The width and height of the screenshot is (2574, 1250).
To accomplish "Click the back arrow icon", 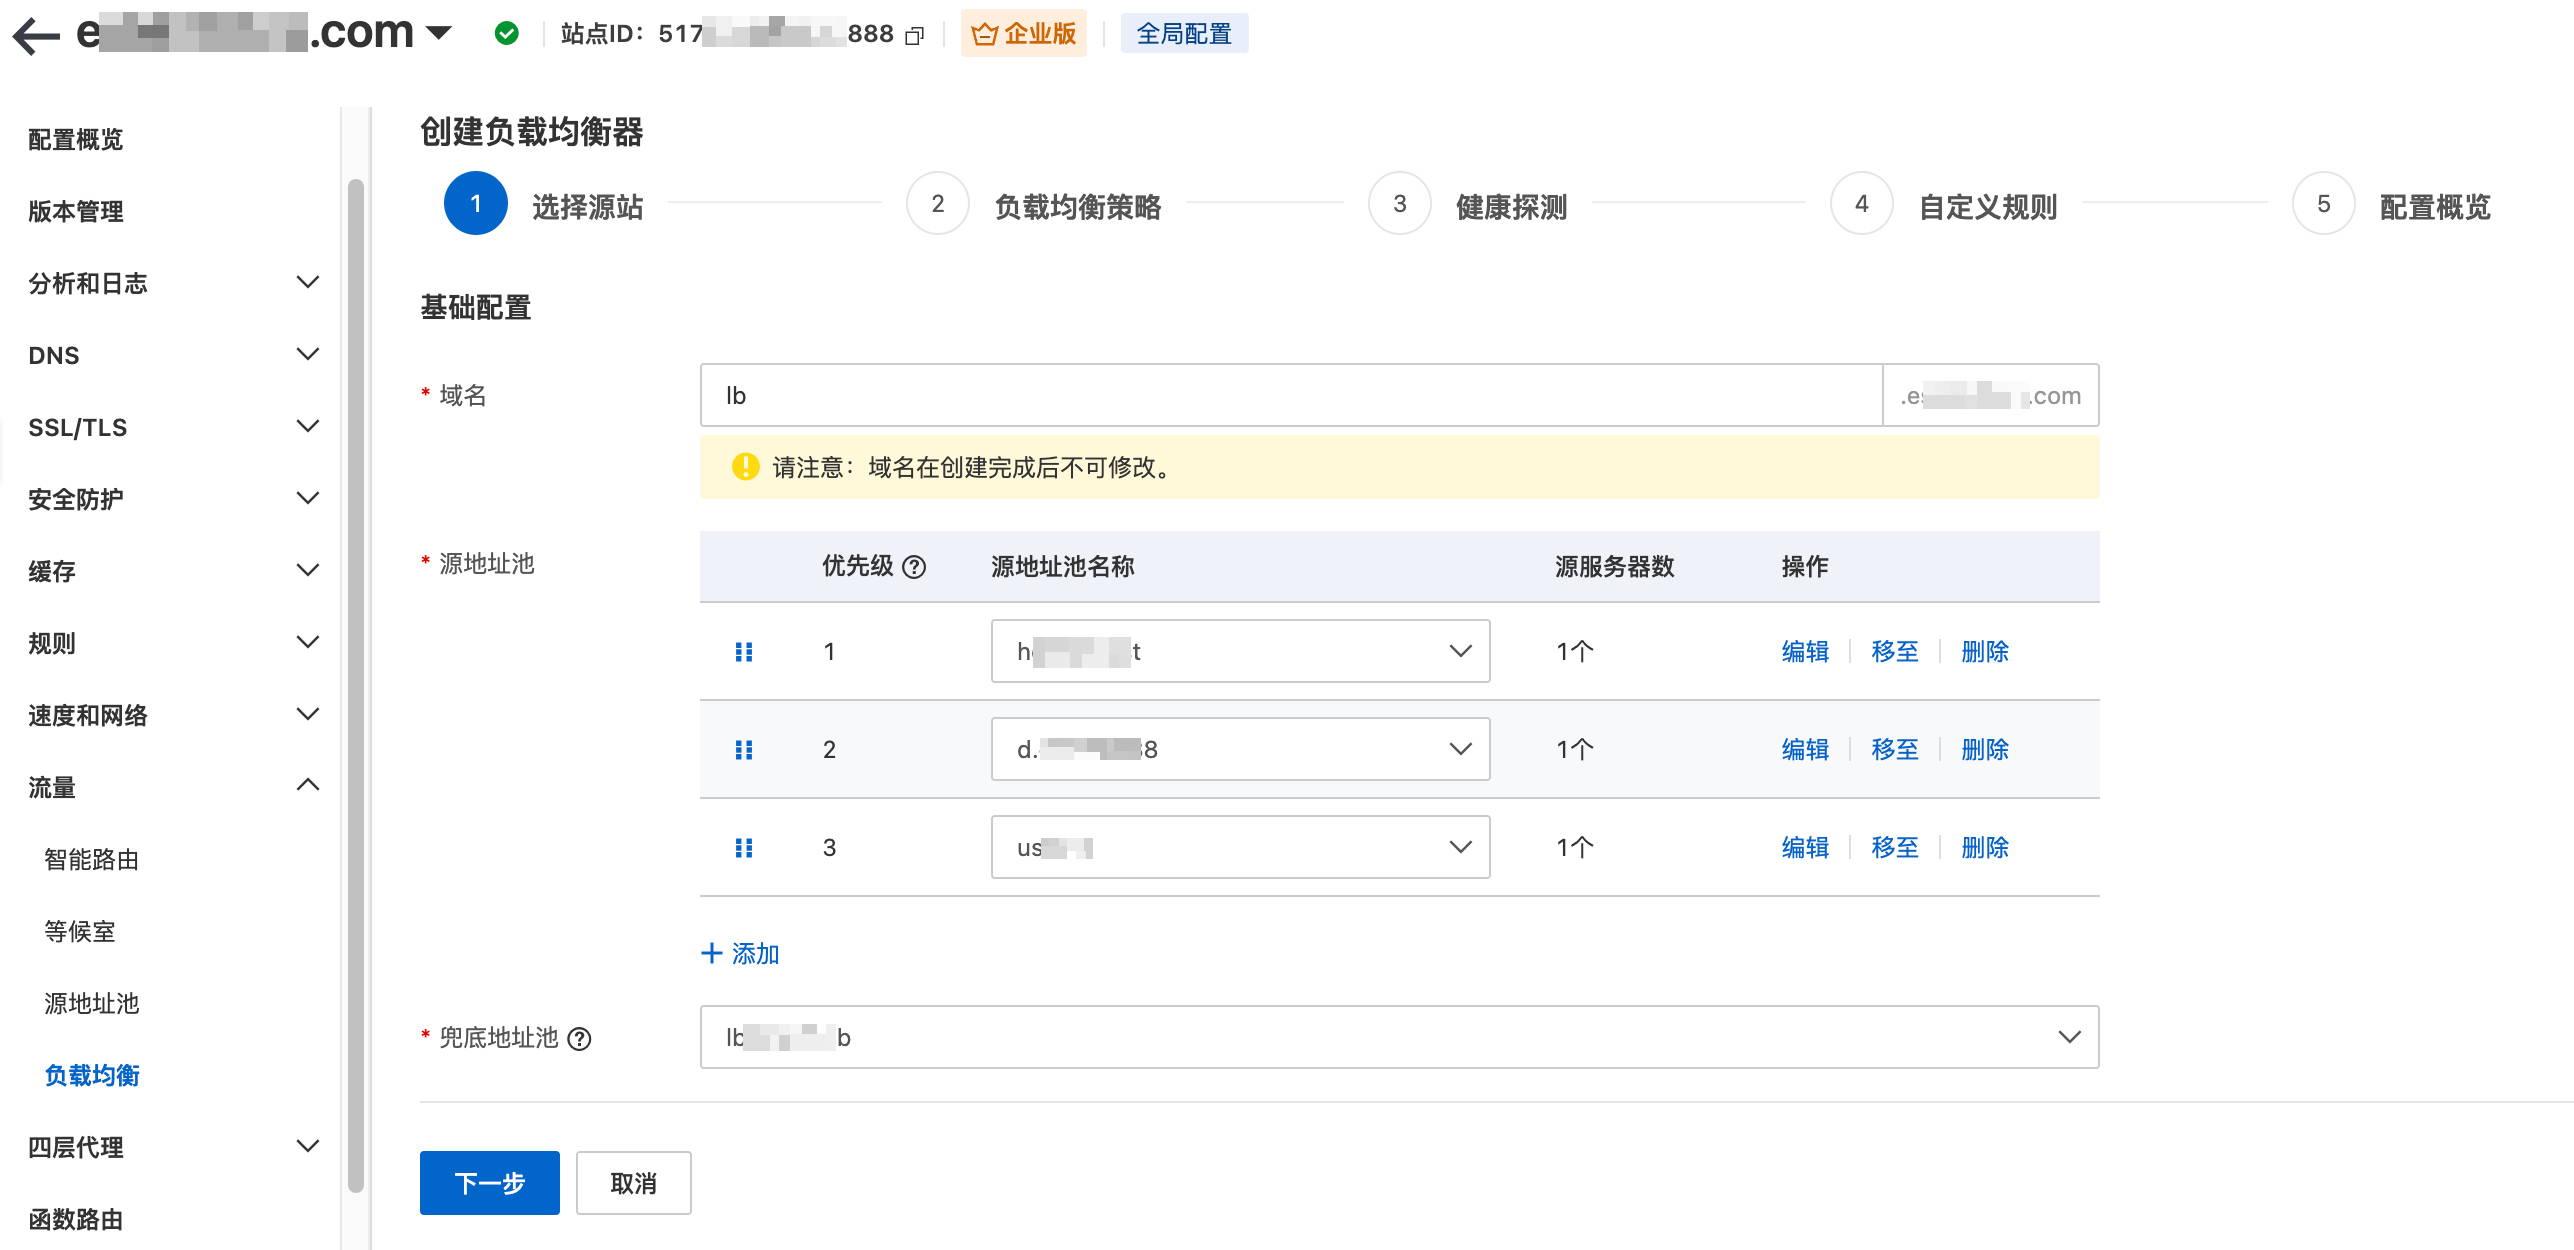I will pyautogui.click(x=36, y=36).
